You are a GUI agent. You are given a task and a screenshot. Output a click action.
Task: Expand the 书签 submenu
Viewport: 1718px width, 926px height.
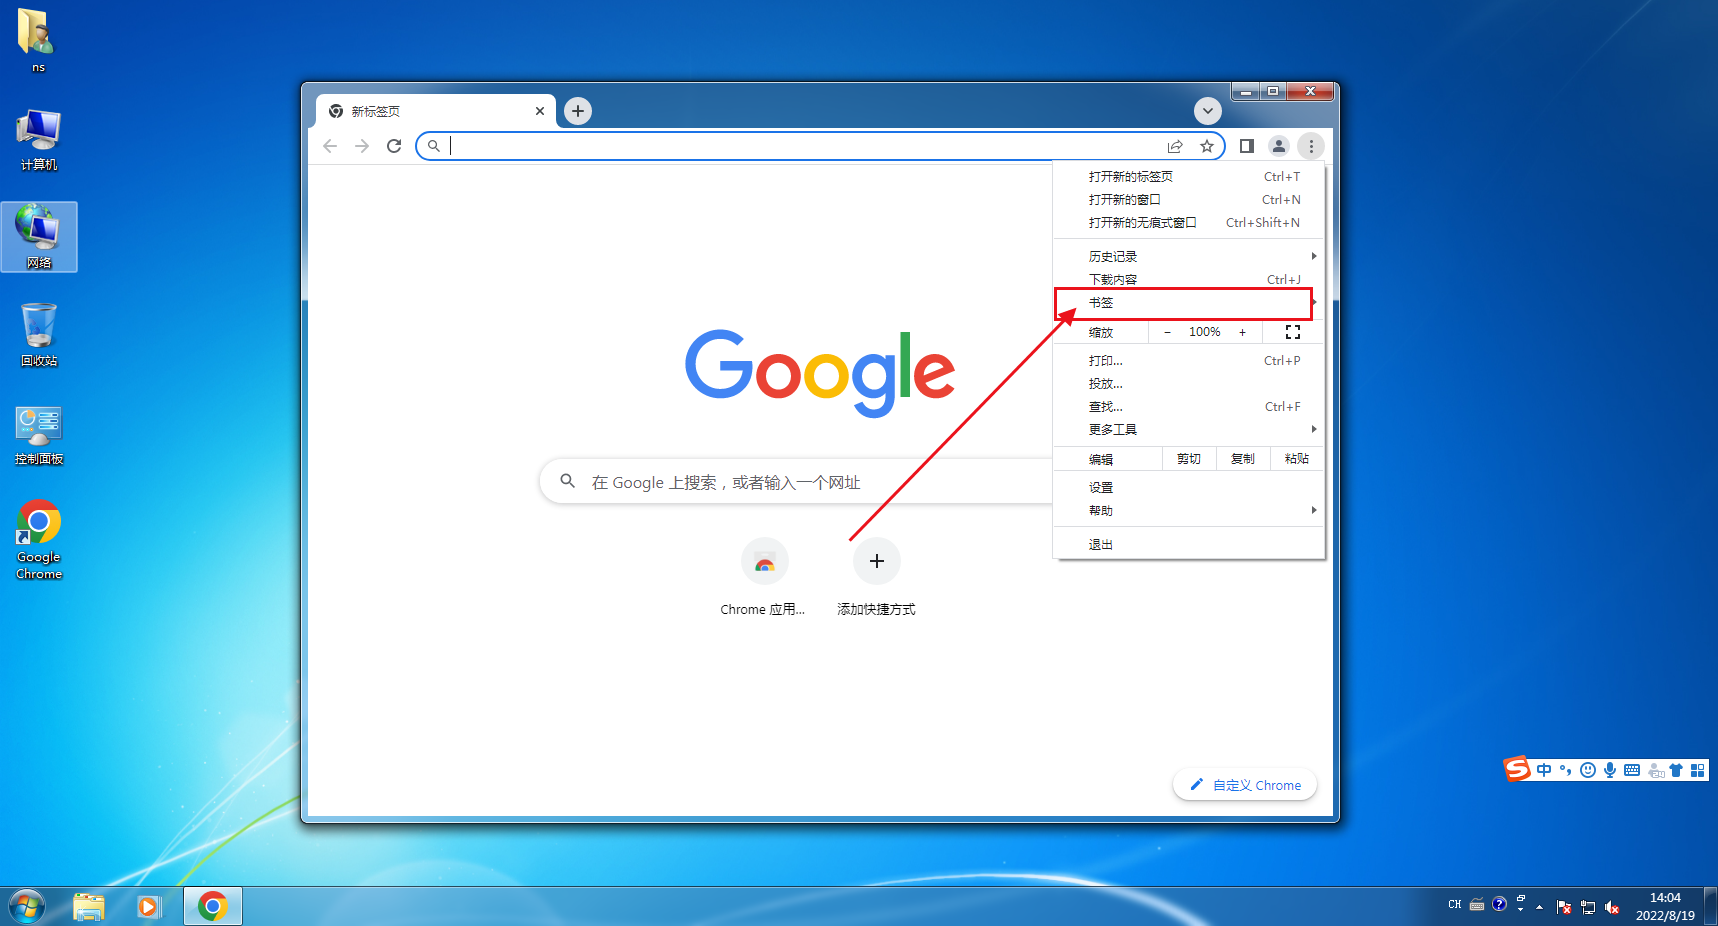1189,303
